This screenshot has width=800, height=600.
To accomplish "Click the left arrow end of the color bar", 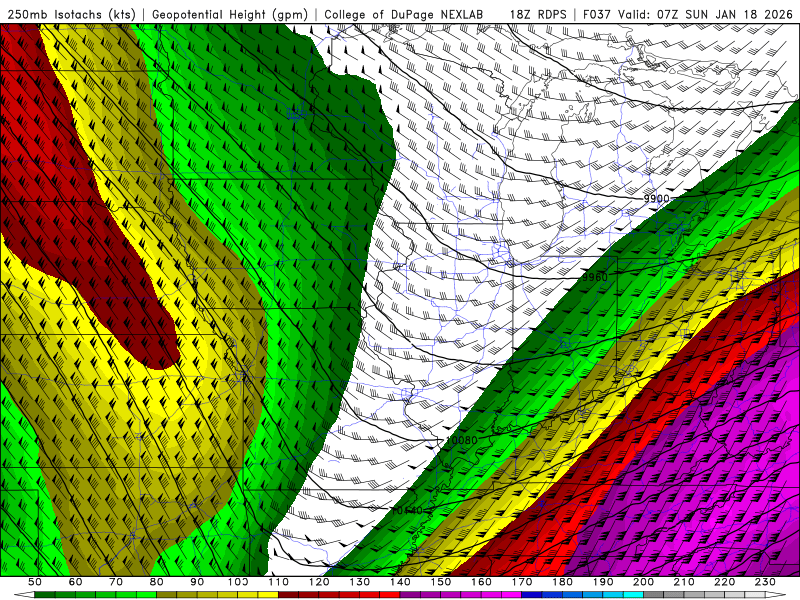I will tap(24, 595).
